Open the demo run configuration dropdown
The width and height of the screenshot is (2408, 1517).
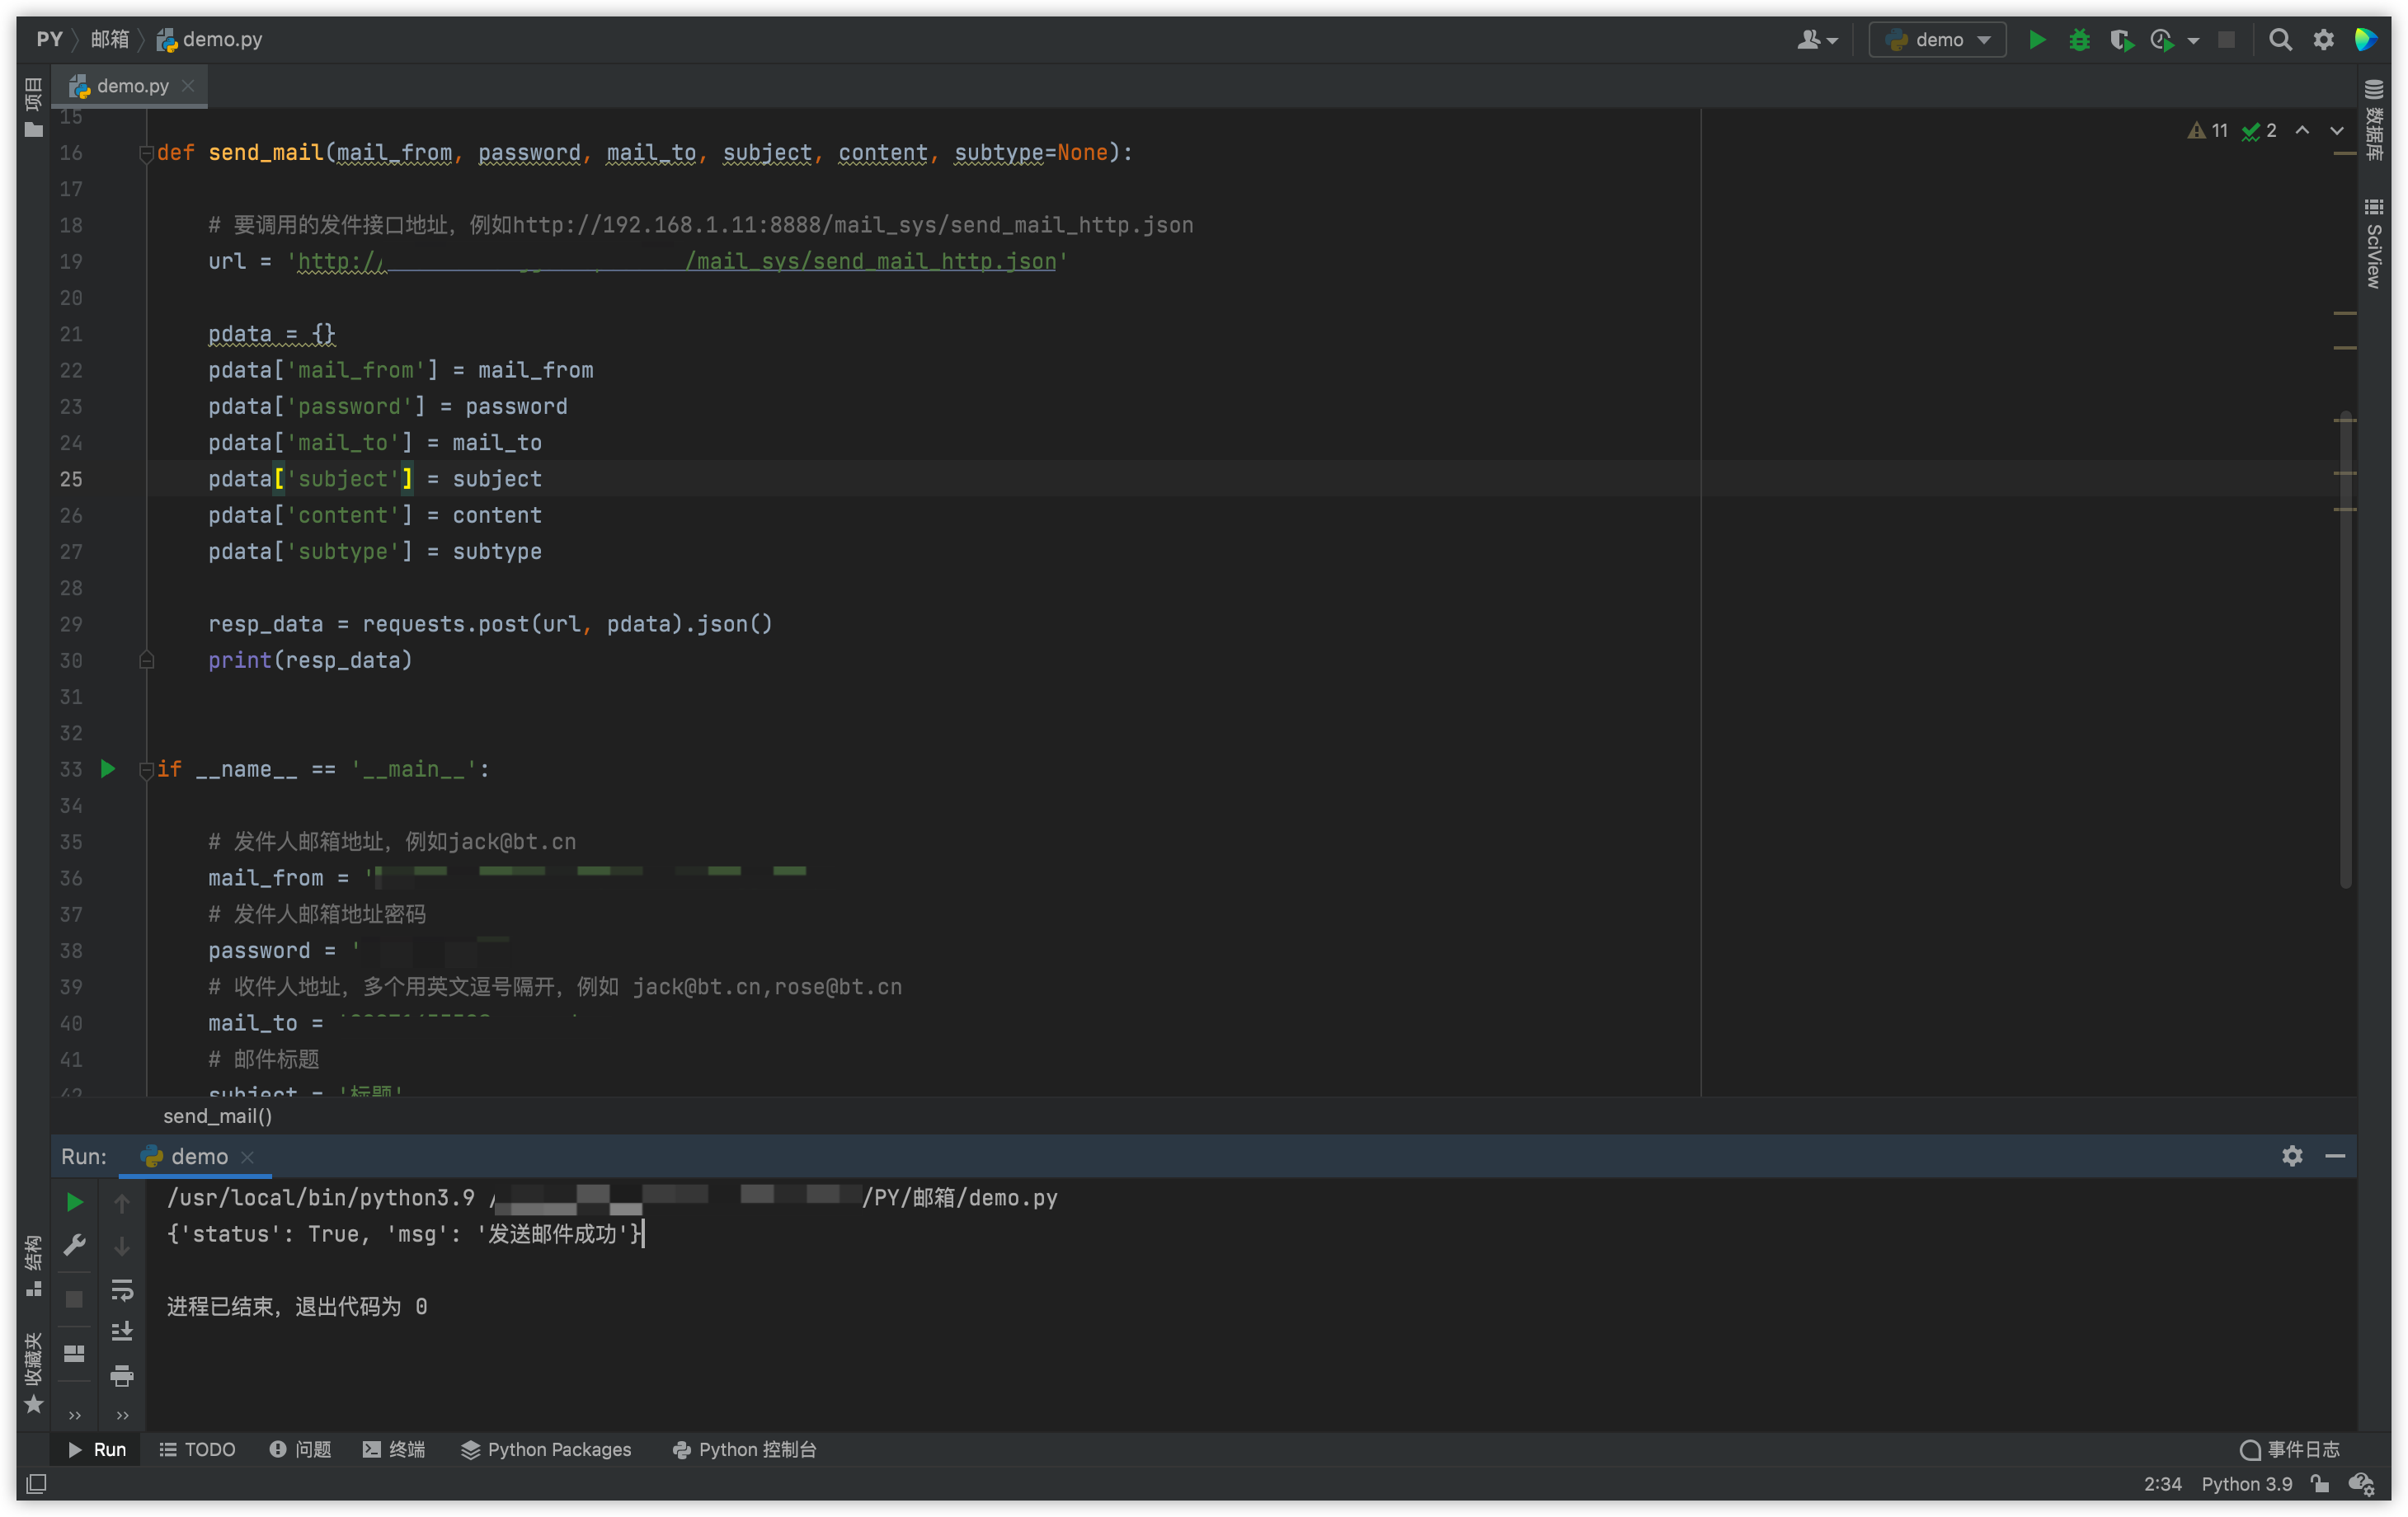coord(1938,40)
